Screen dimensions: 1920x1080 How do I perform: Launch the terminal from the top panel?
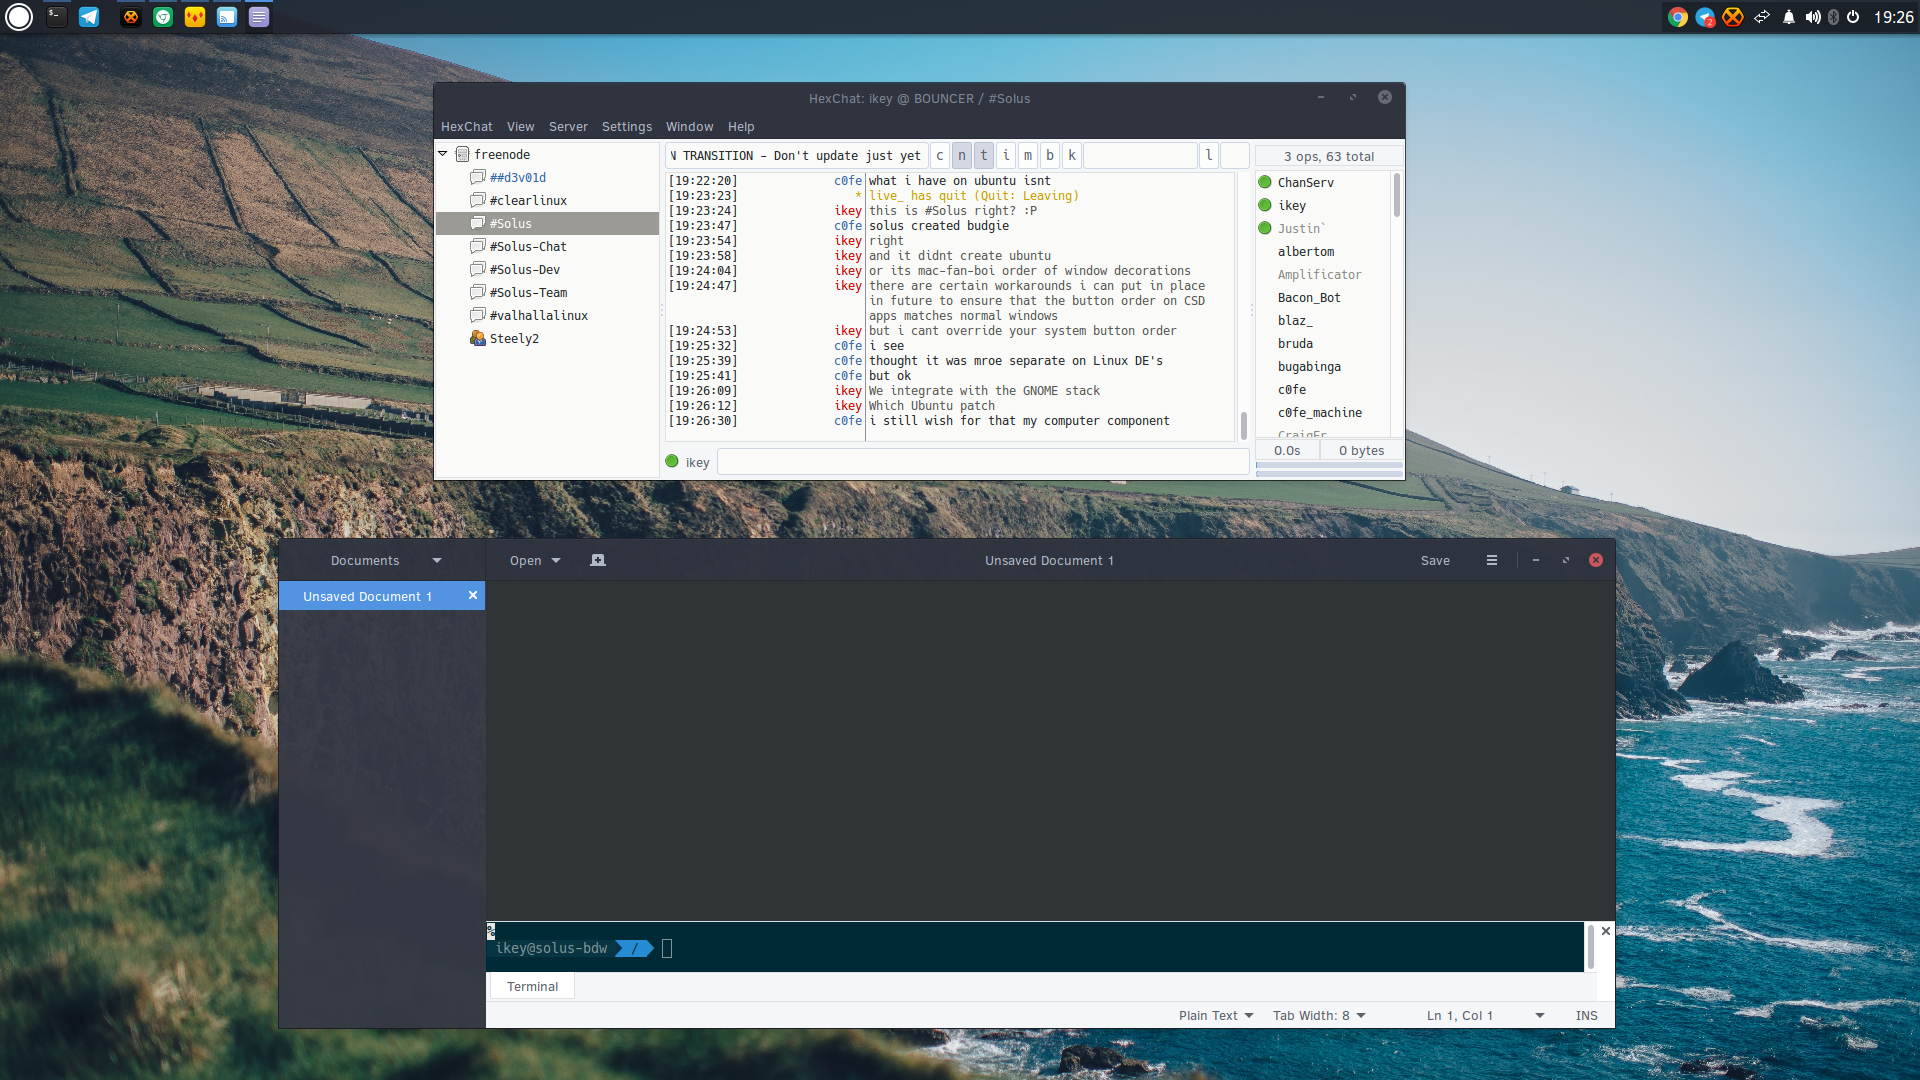[57, 17]
